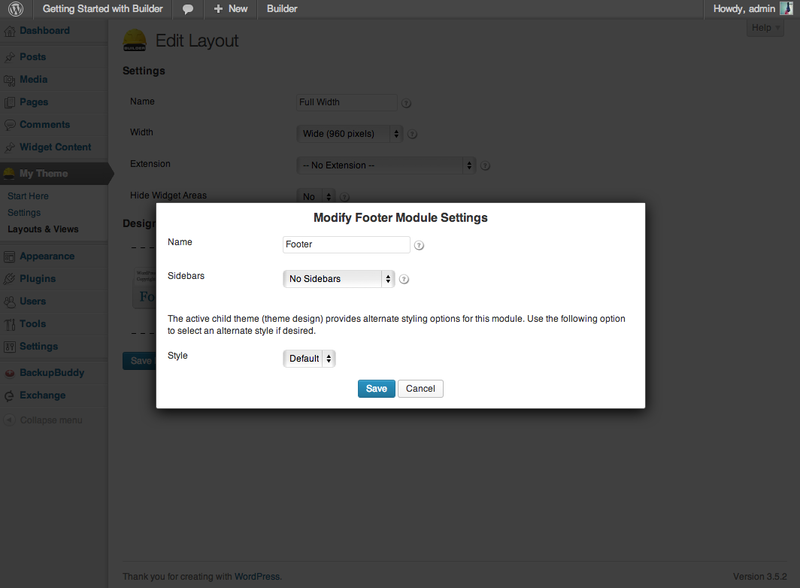Click the Collapse menu arrow icon
Screen dimensions: 800x588
[x=9, y=420]
